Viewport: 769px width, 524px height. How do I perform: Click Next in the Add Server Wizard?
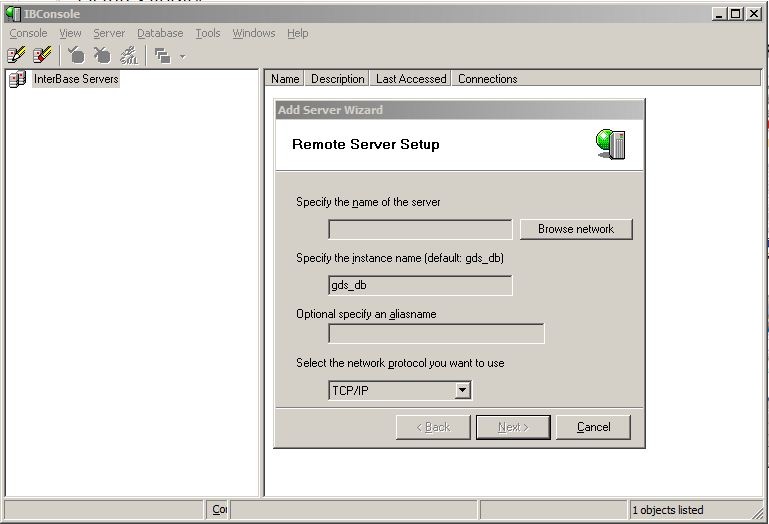coord(513,427)
